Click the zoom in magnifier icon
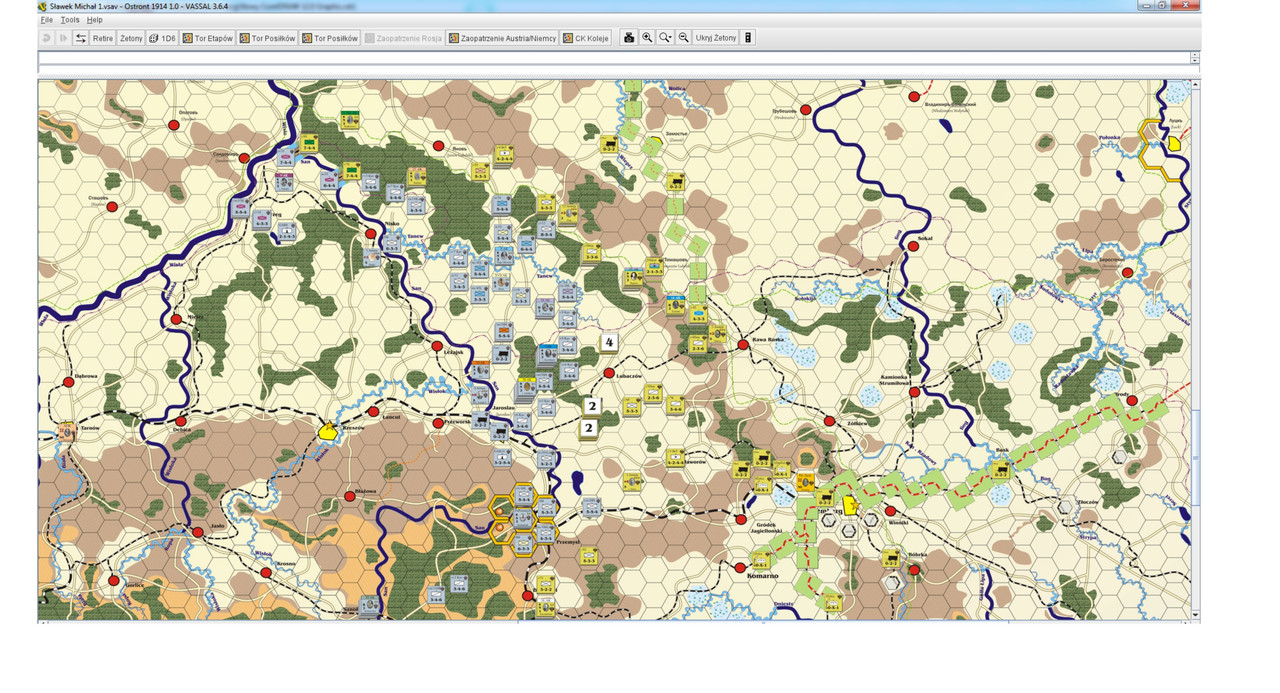Viewport: 1280px width, 693px height. (647, 38)
